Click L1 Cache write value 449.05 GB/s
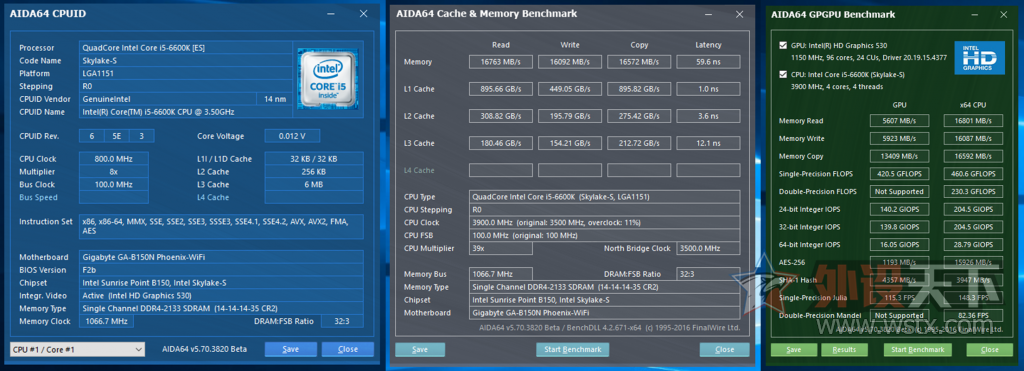This screenshot has height=371, width=1024. 570,89
